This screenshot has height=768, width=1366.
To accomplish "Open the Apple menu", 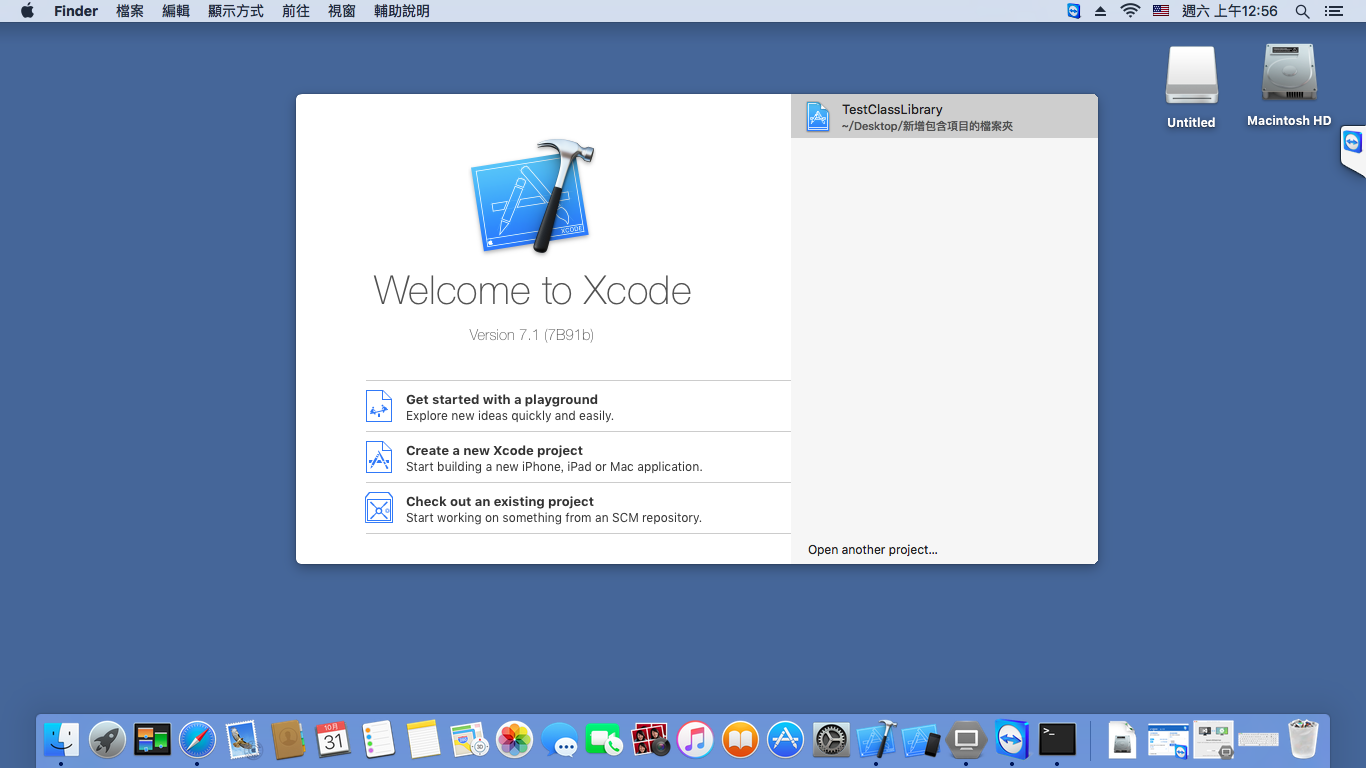I will pos(27,11).
